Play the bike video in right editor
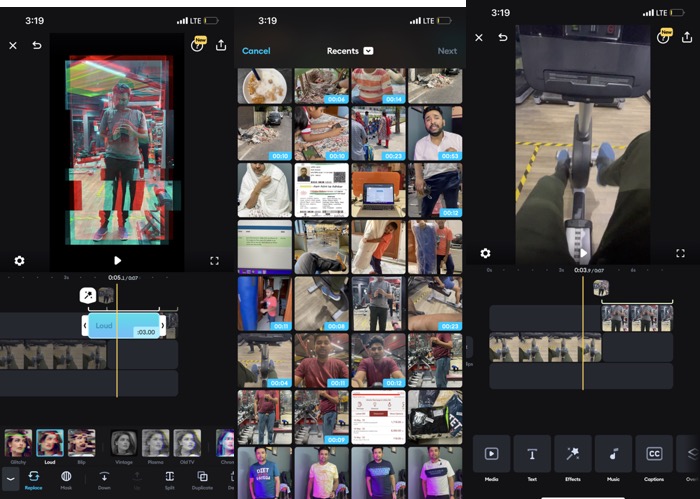Screen dimensions: 700x499 click(x=583, y=253)
